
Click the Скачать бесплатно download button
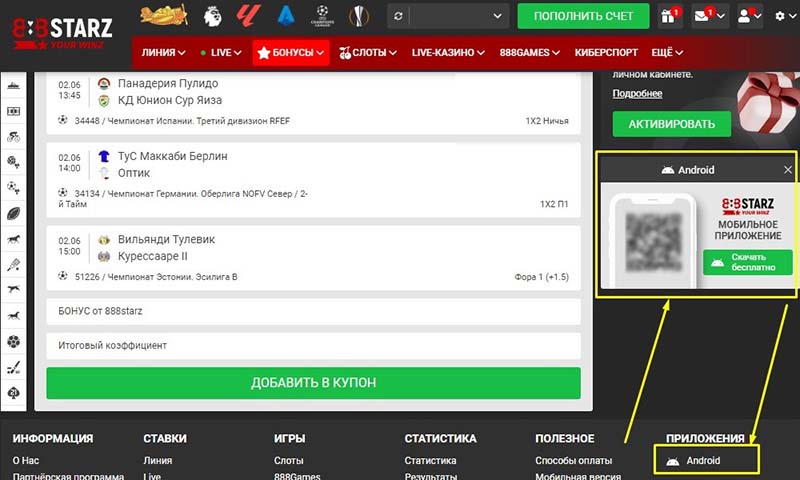point(747,262)
